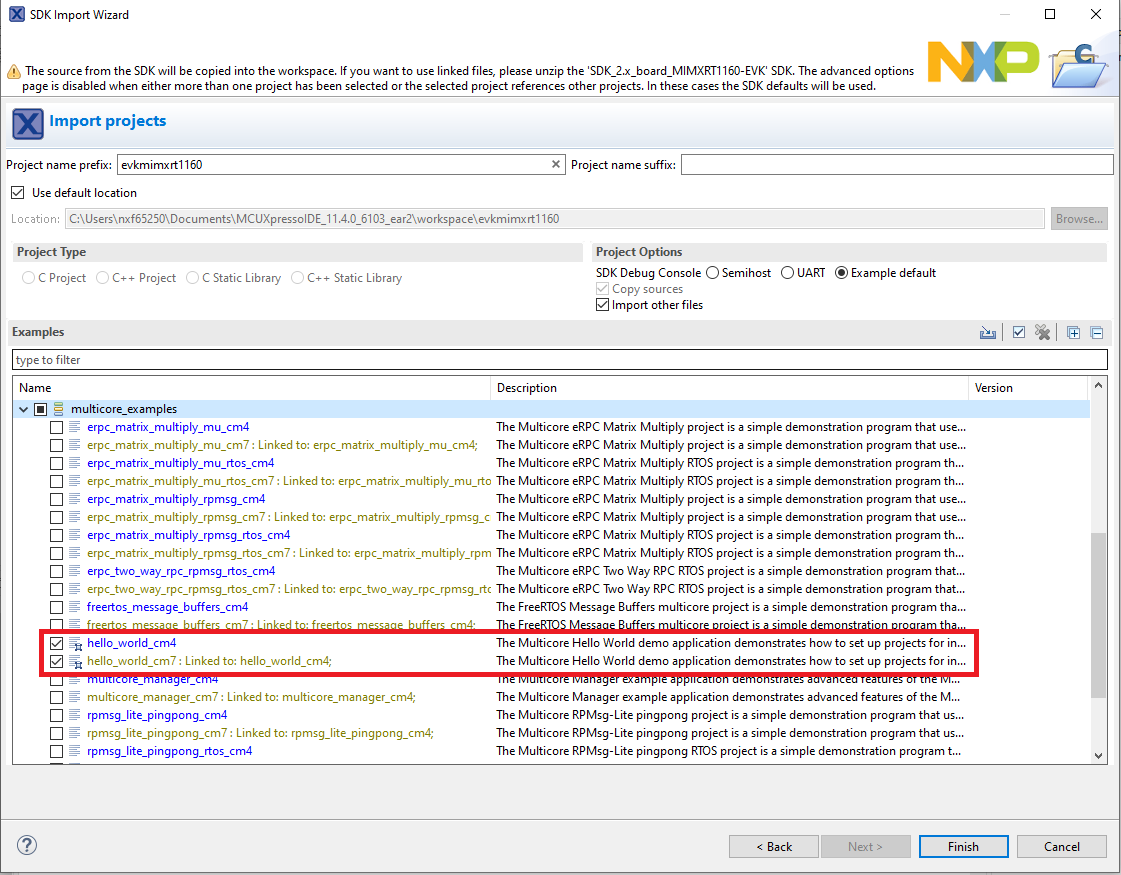Choose the Semihost debug console radio button
The image size is (1121, 875).
tap(713, 273)
